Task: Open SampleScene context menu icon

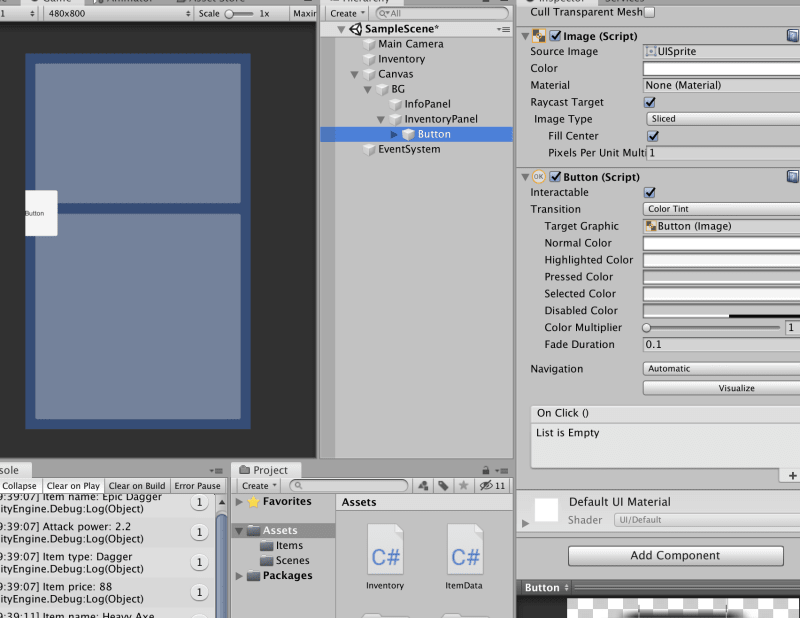Action: click(504, 30)
